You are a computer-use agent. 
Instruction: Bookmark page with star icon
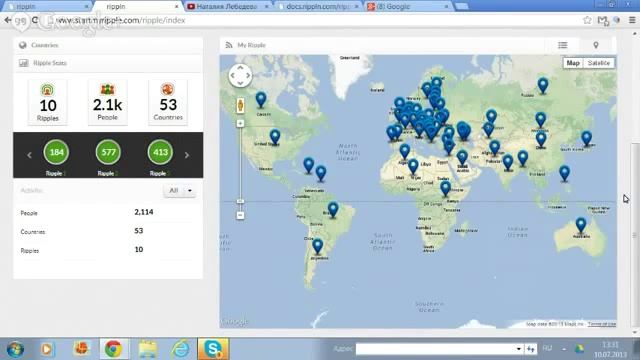point(587,20)
